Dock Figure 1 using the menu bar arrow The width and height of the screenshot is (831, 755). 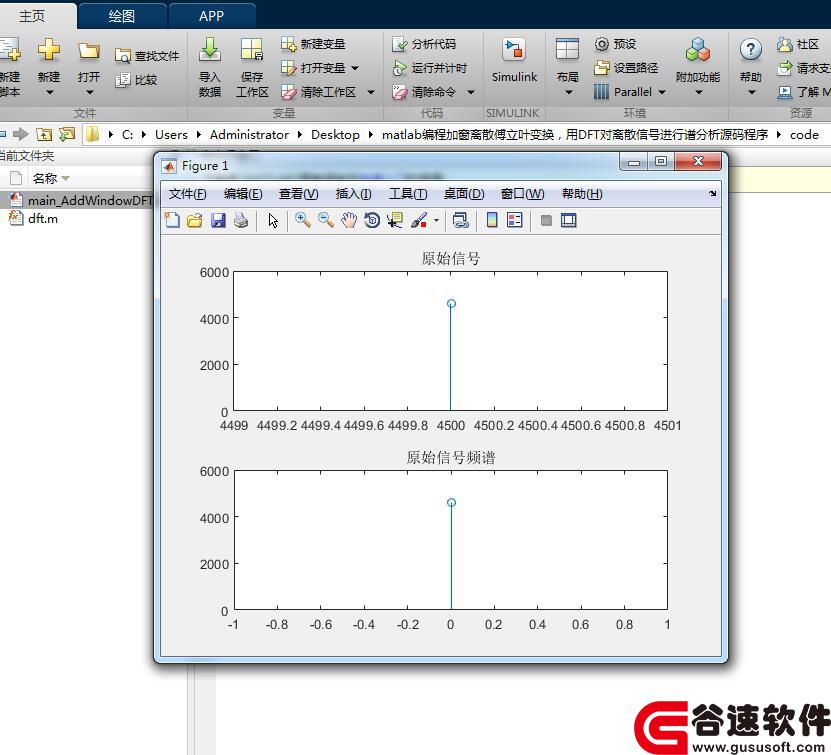pyautogui.click(x=712, y=194)
